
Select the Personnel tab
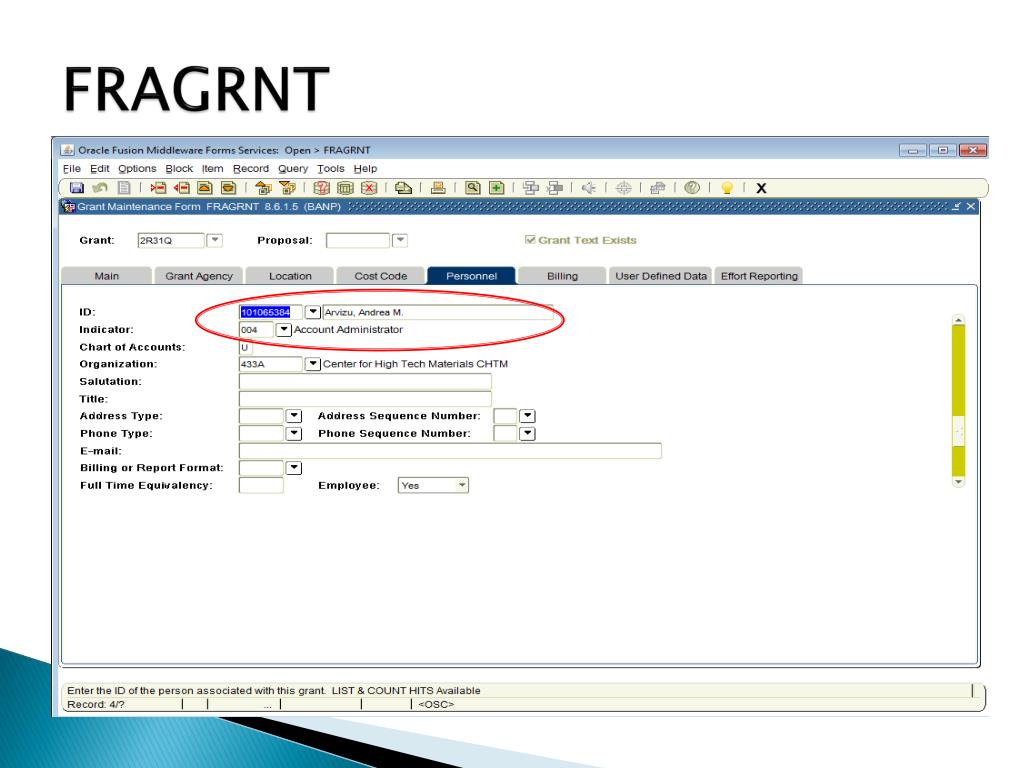click(x=472, y=276)
